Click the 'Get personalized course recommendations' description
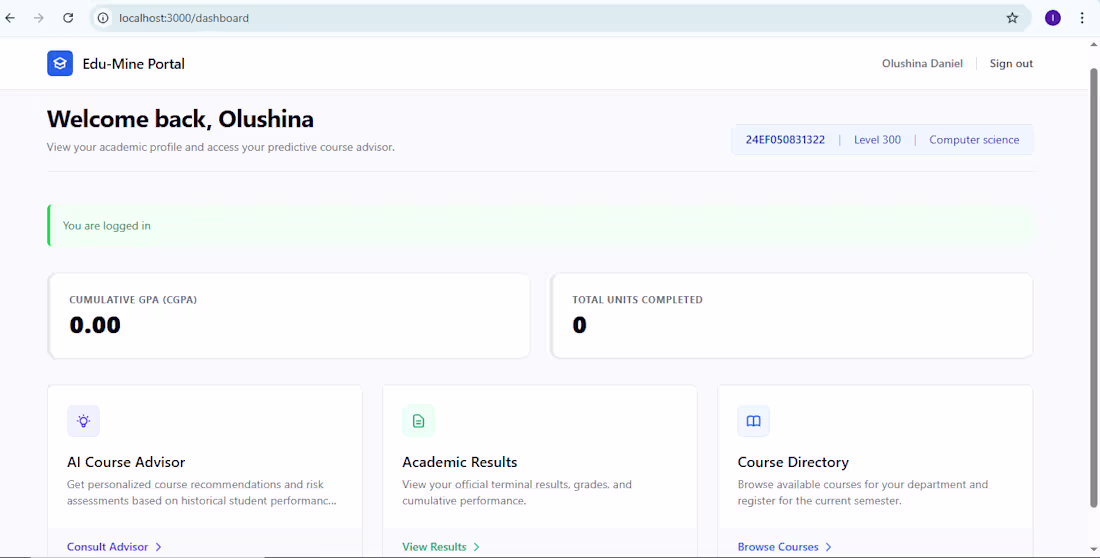Screen dimensions: 1100x558 coord(201,493)
